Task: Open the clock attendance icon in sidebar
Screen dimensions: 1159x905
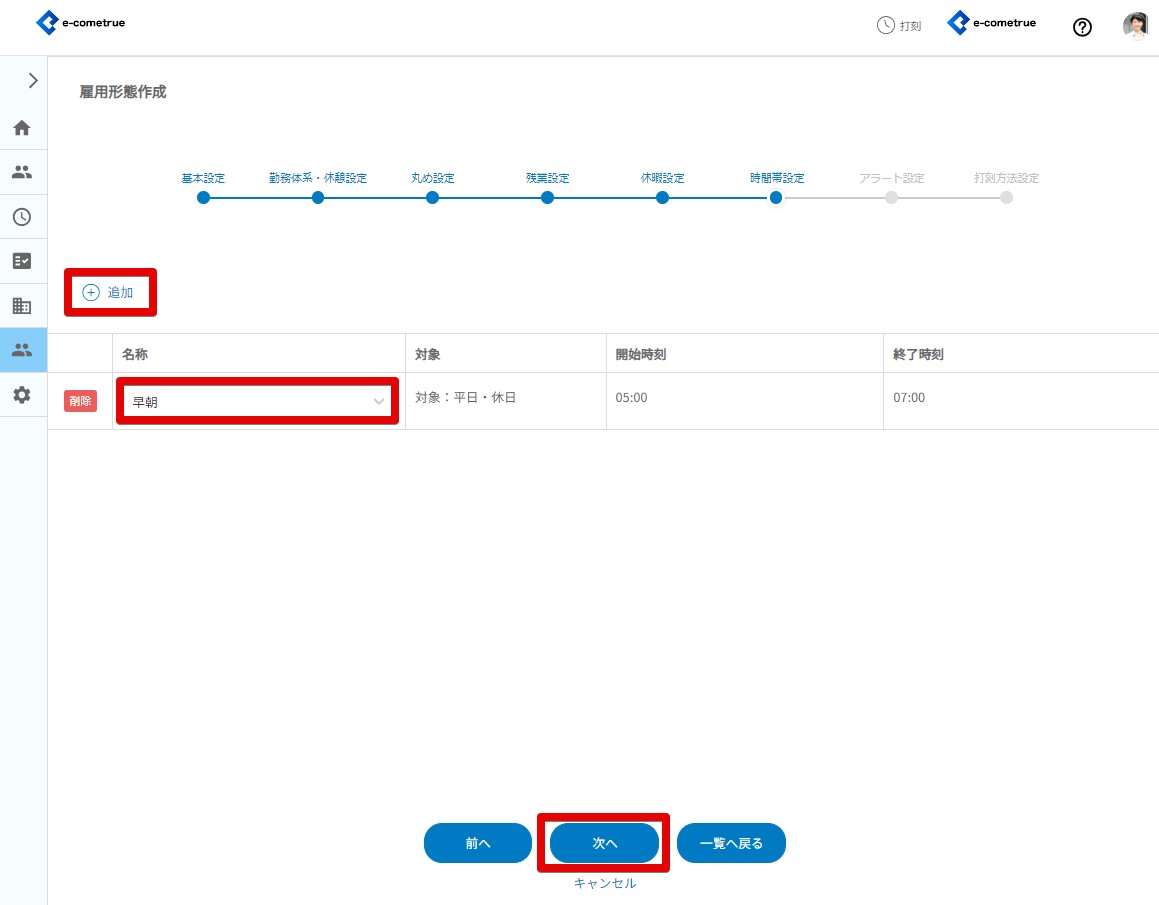Action: click(x=22, y=216)
